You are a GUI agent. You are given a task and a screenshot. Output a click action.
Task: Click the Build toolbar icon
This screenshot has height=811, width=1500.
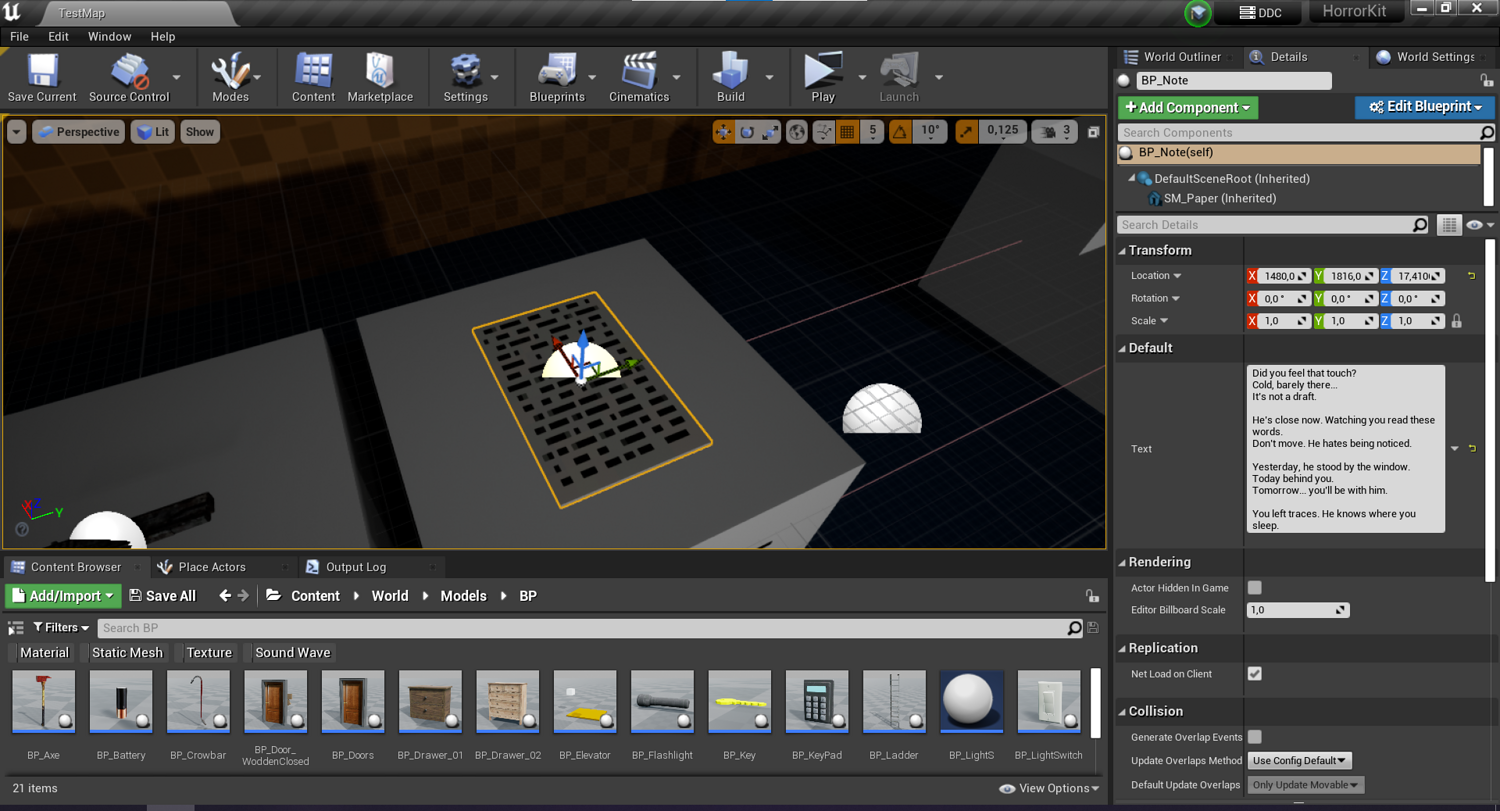(730, 78)
